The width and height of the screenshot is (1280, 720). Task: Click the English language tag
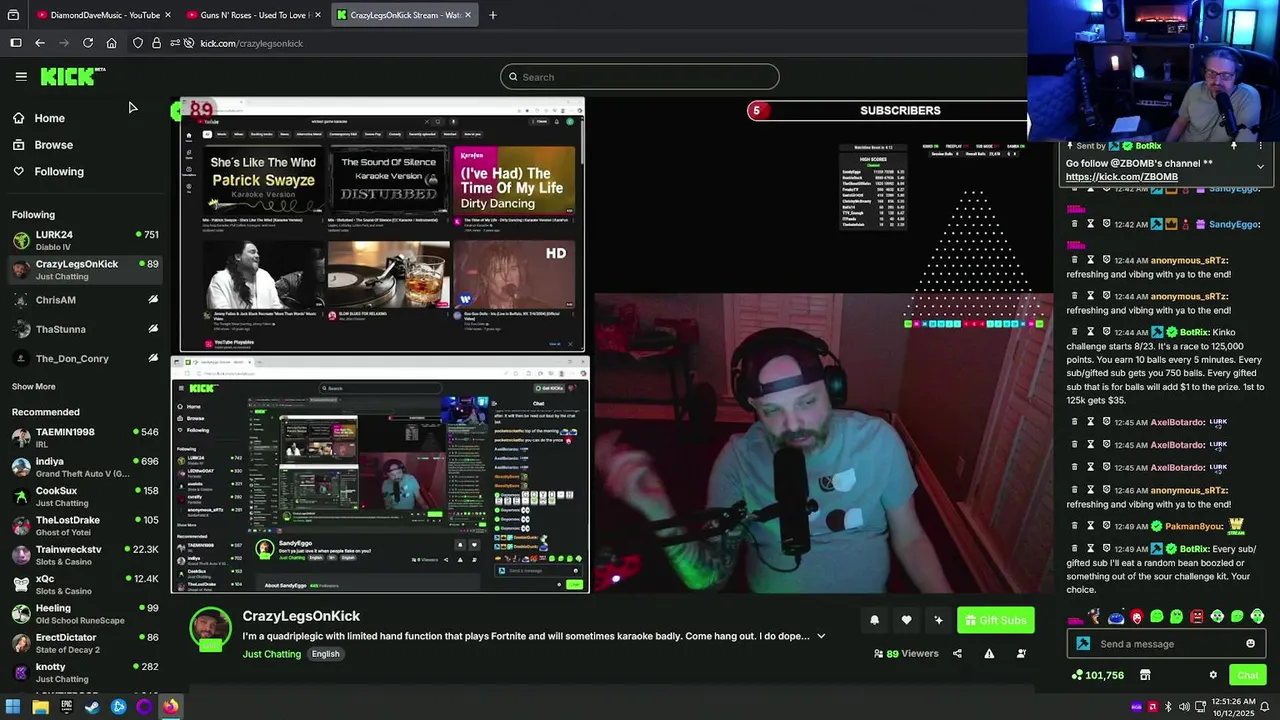pyautogui.click(x=325, y=654)
